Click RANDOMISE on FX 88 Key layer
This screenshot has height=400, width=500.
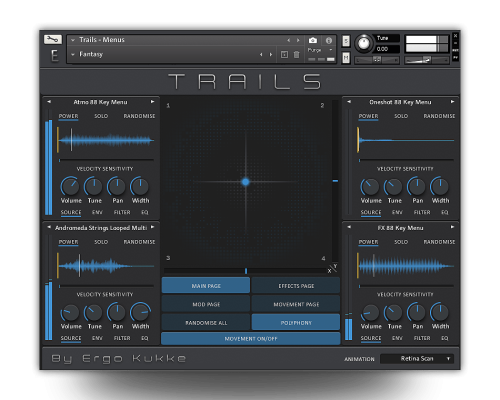[439, 242]
